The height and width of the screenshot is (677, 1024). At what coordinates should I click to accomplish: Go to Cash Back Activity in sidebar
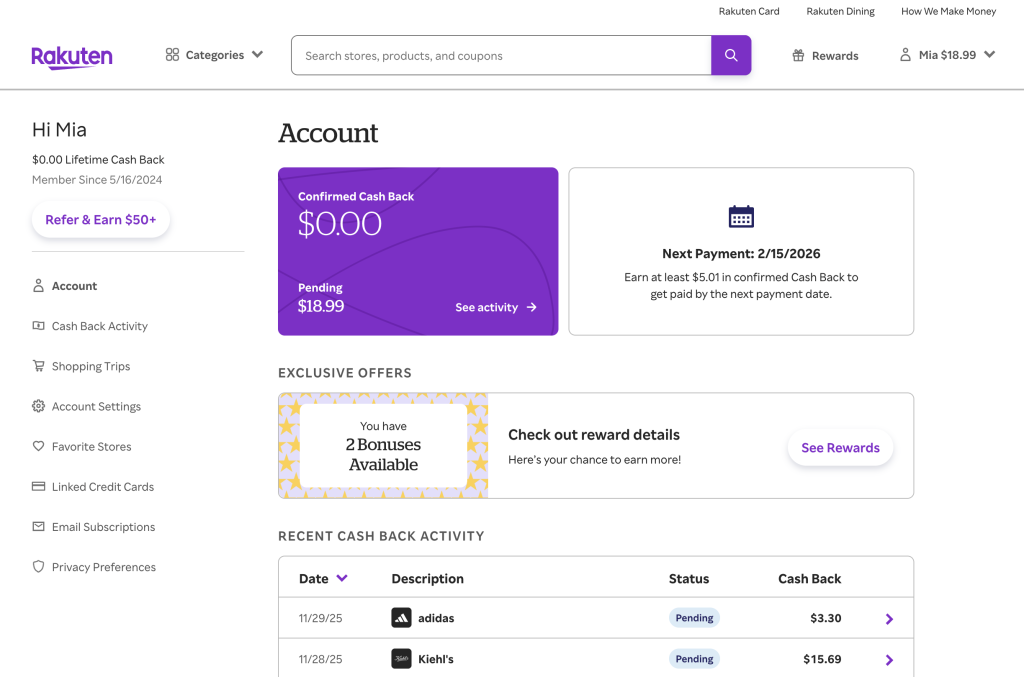(99, 326)
